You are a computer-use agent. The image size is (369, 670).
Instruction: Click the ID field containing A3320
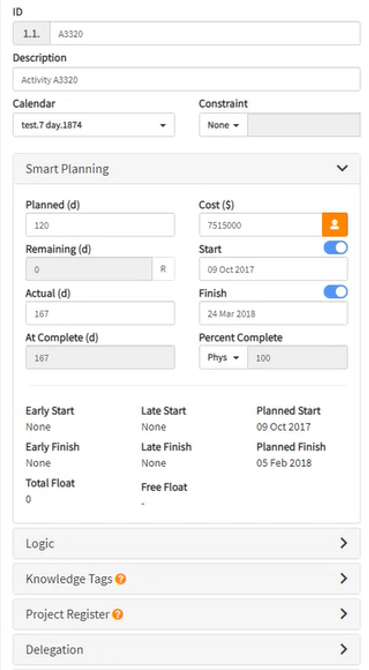(205, 34)
